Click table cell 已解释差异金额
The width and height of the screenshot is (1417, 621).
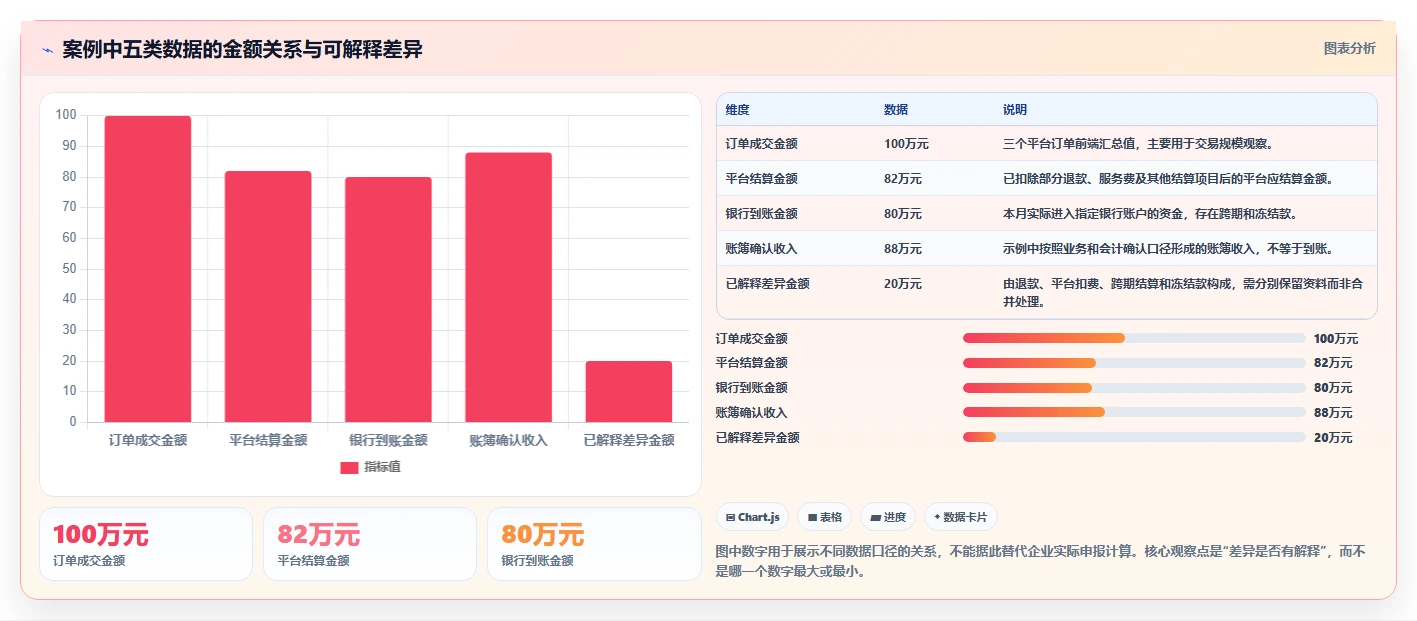[767, 283]
